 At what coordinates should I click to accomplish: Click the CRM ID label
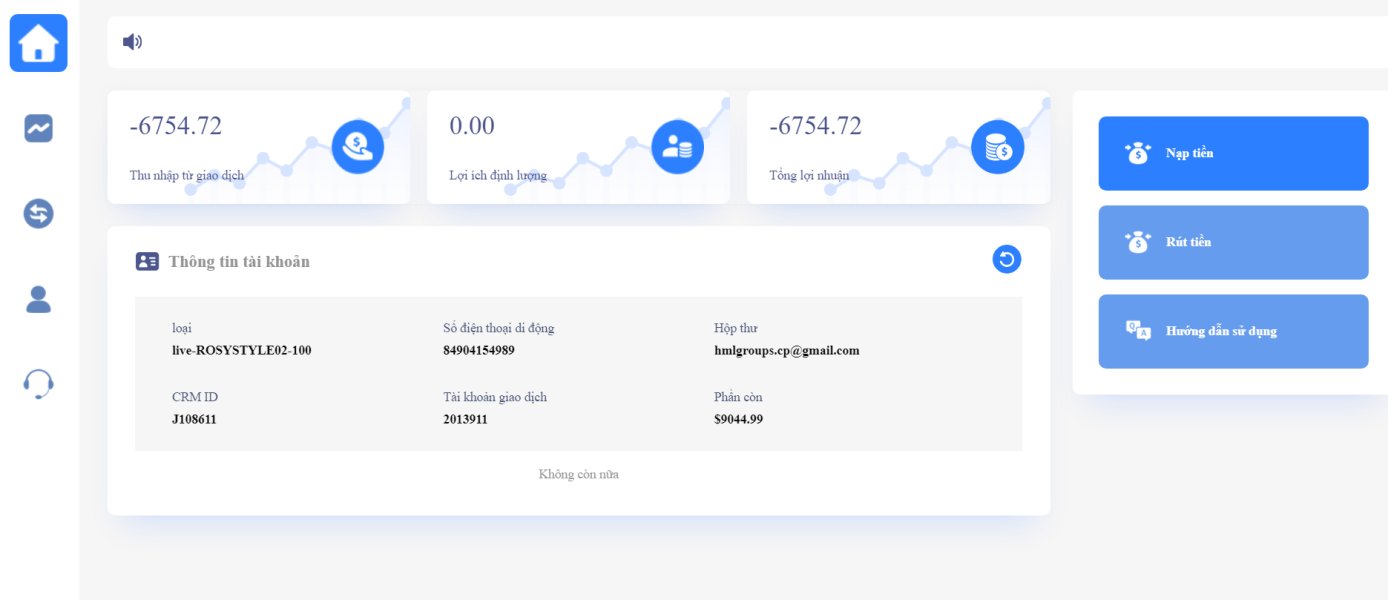195,397
